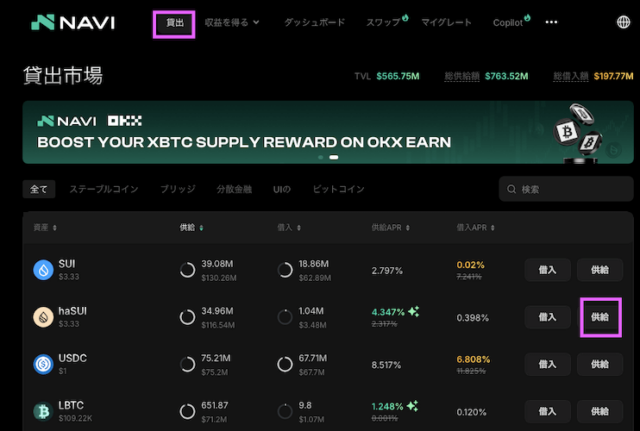Open the ダッシュボード menu item

pos(312,22)
